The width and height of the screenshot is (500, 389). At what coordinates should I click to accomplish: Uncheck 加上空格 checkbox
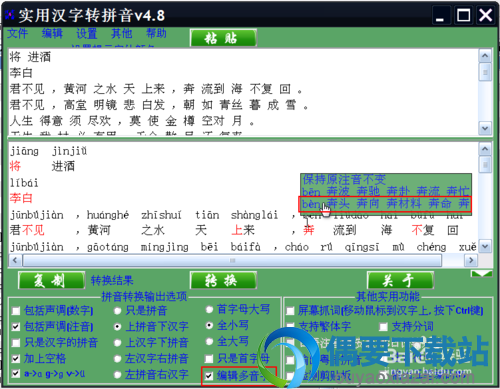coord(16,359)
